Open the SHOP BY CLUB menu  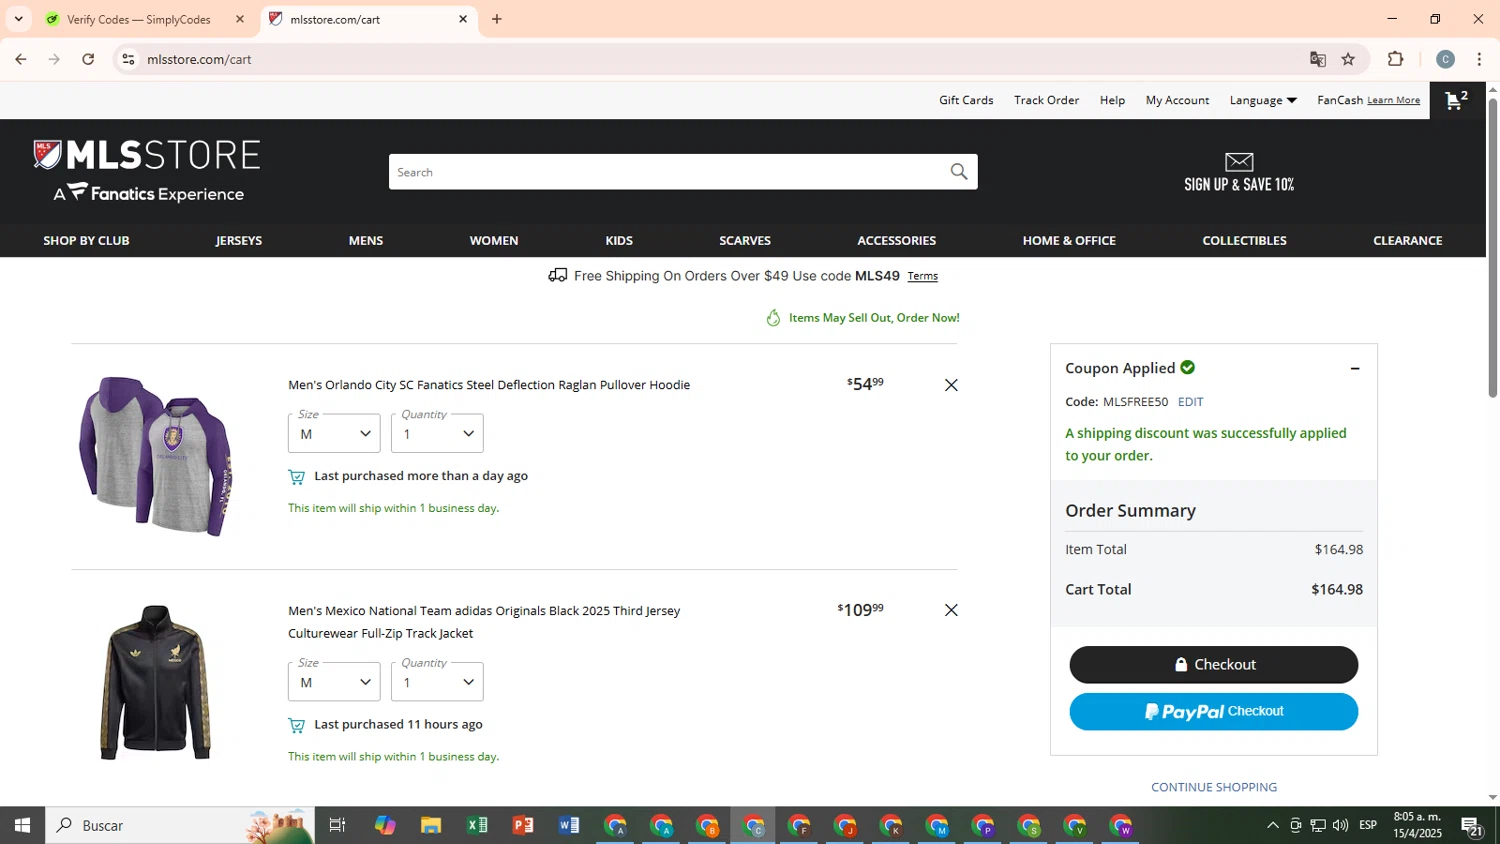coord(86,241)
